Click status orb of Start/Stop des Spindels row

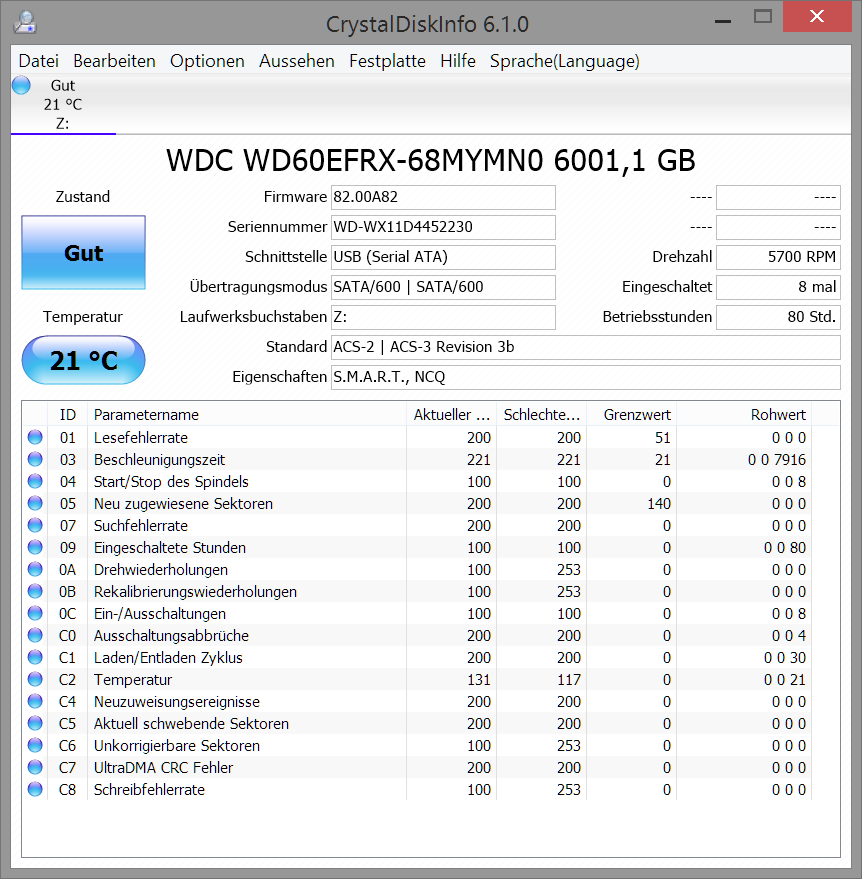35,481
